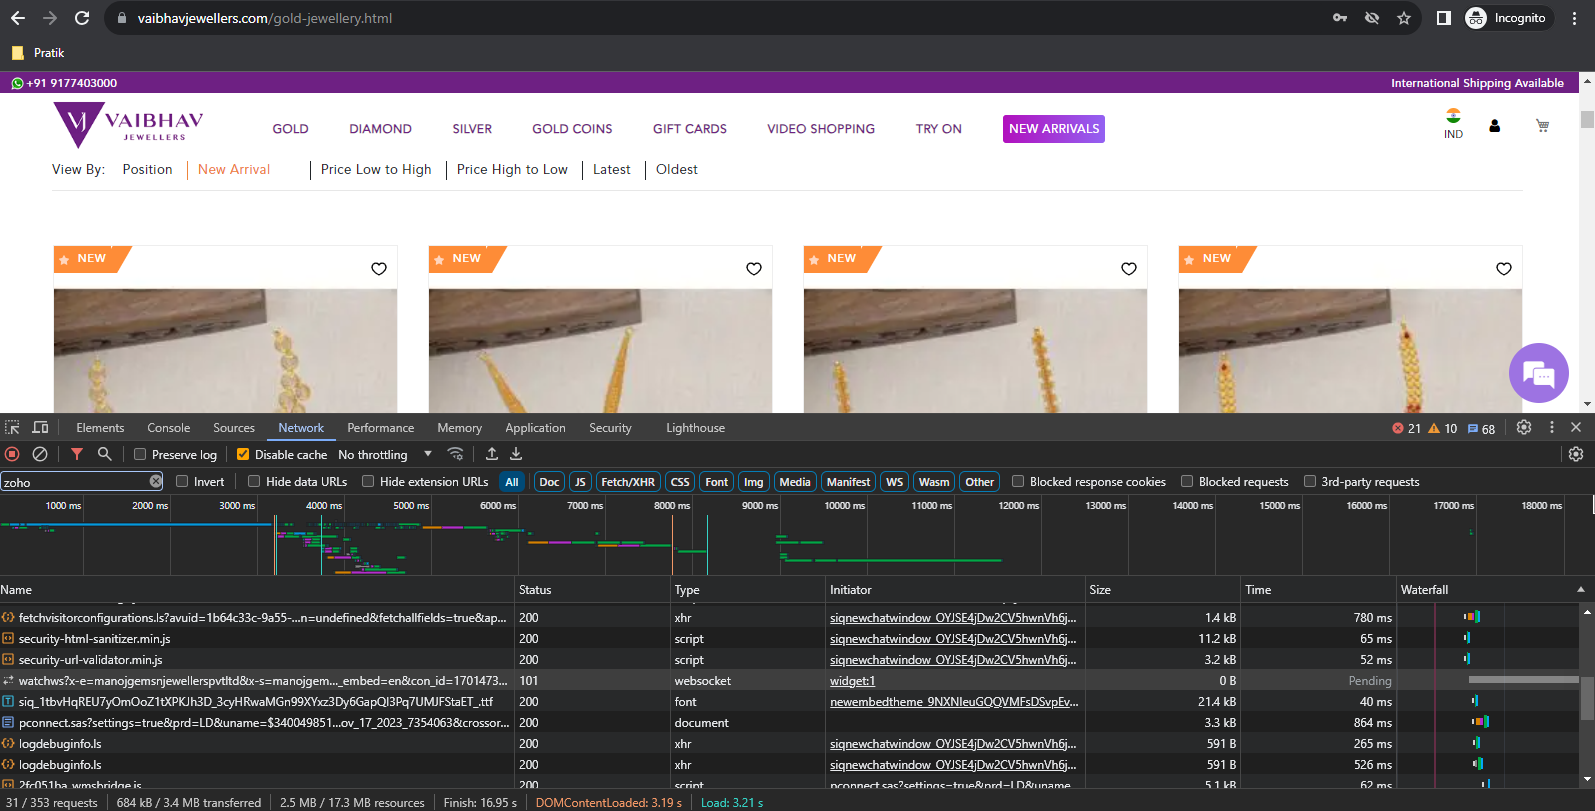Sort requests by Waterfall column arrow

click(1580, 590)
